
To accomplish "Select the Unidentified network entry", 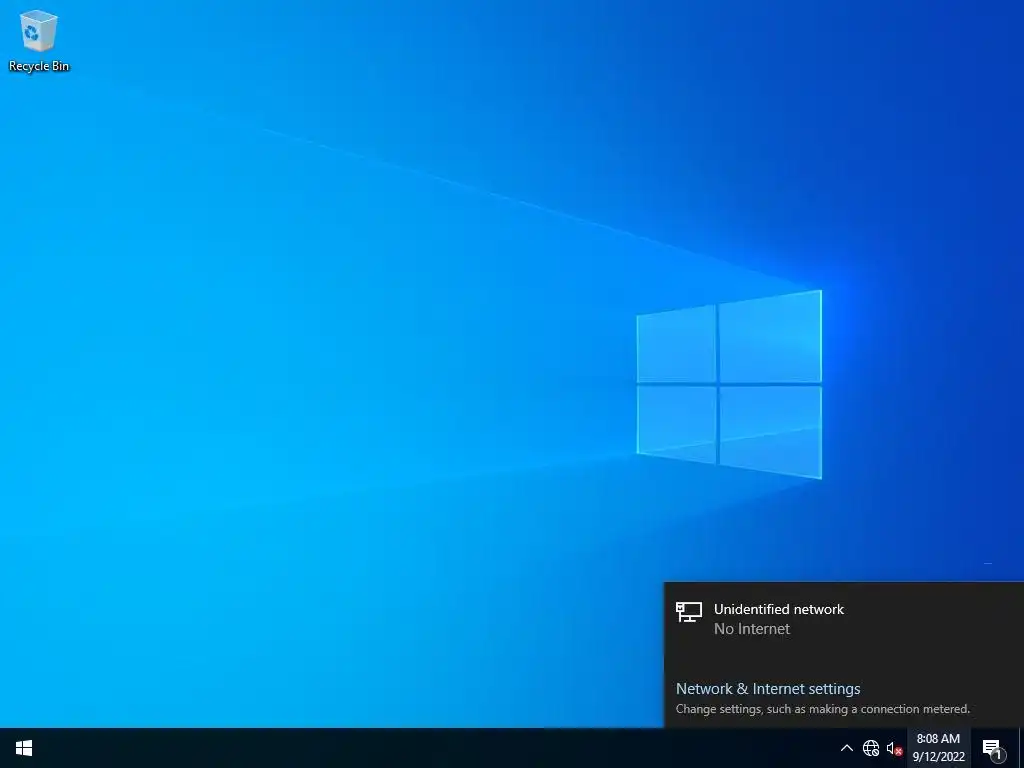I will [844, 619].
